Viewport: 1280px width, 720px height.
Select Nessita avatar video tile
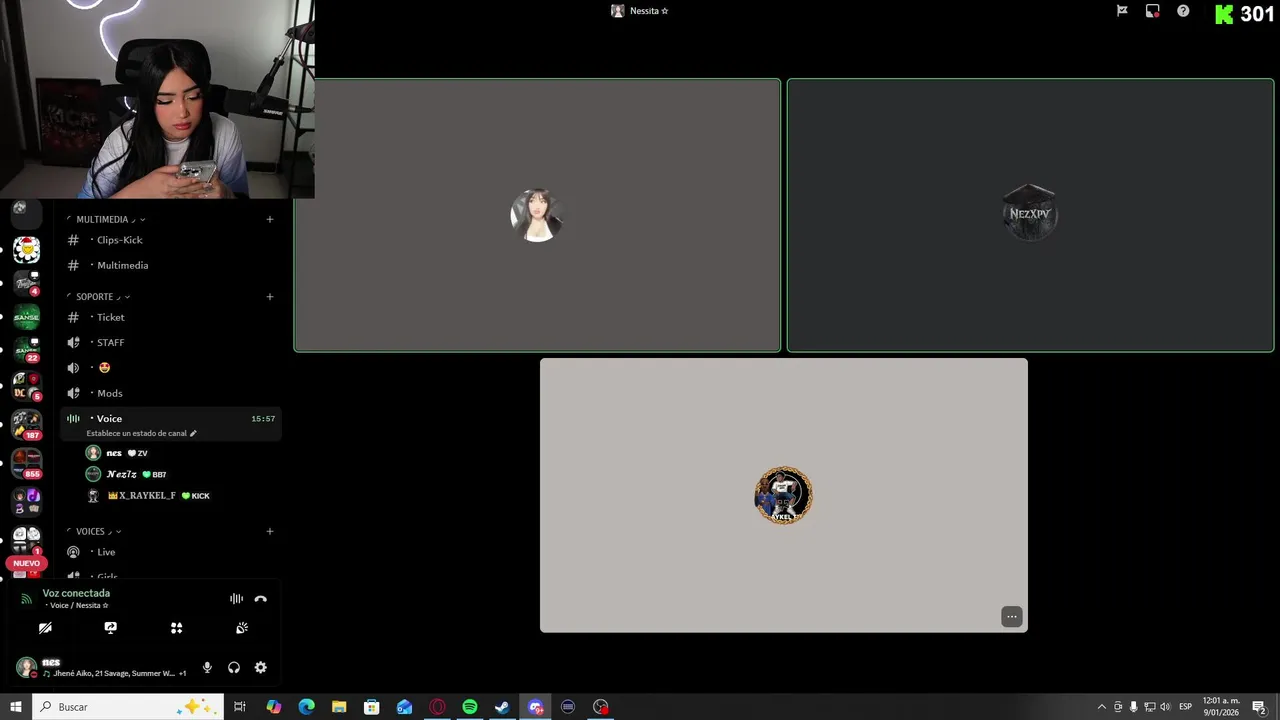coord(537,215)
